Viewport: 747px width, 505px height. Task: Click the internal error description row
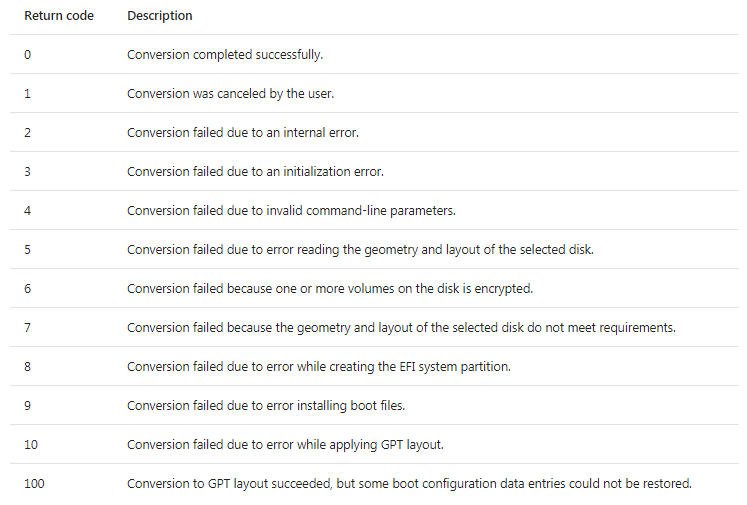coord(242,133)
